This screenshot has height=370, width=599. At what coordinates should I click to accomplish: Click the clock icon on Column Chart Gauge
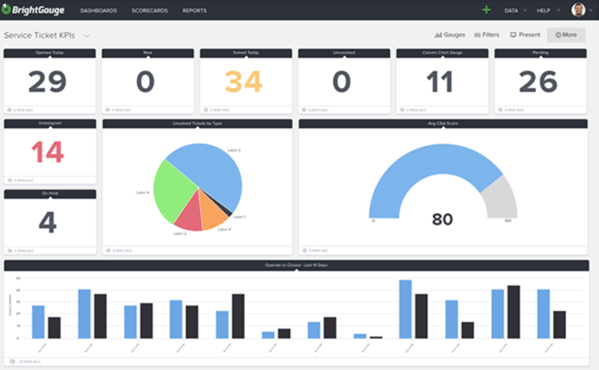402,110
